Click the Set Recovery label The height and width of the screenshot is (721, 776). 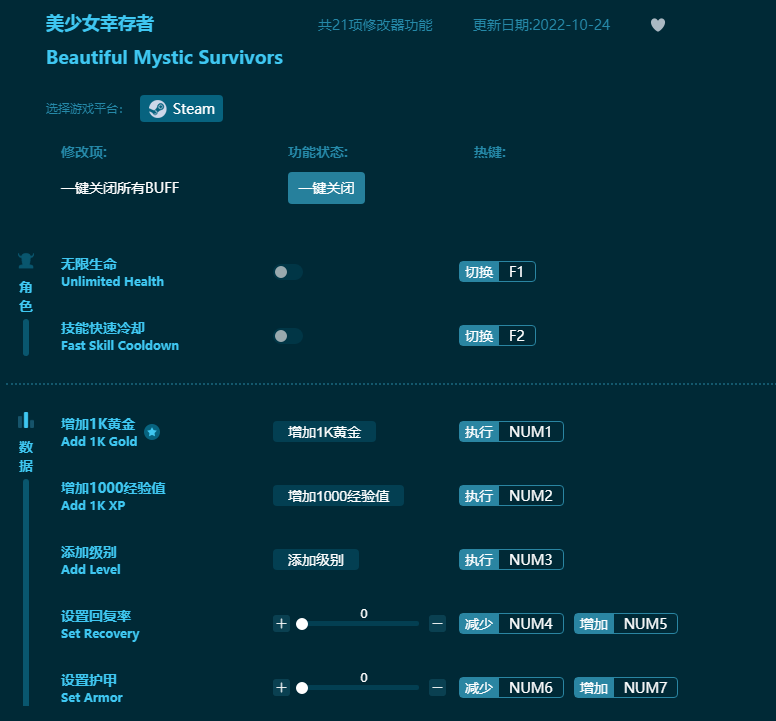click(x=100, y=633)
